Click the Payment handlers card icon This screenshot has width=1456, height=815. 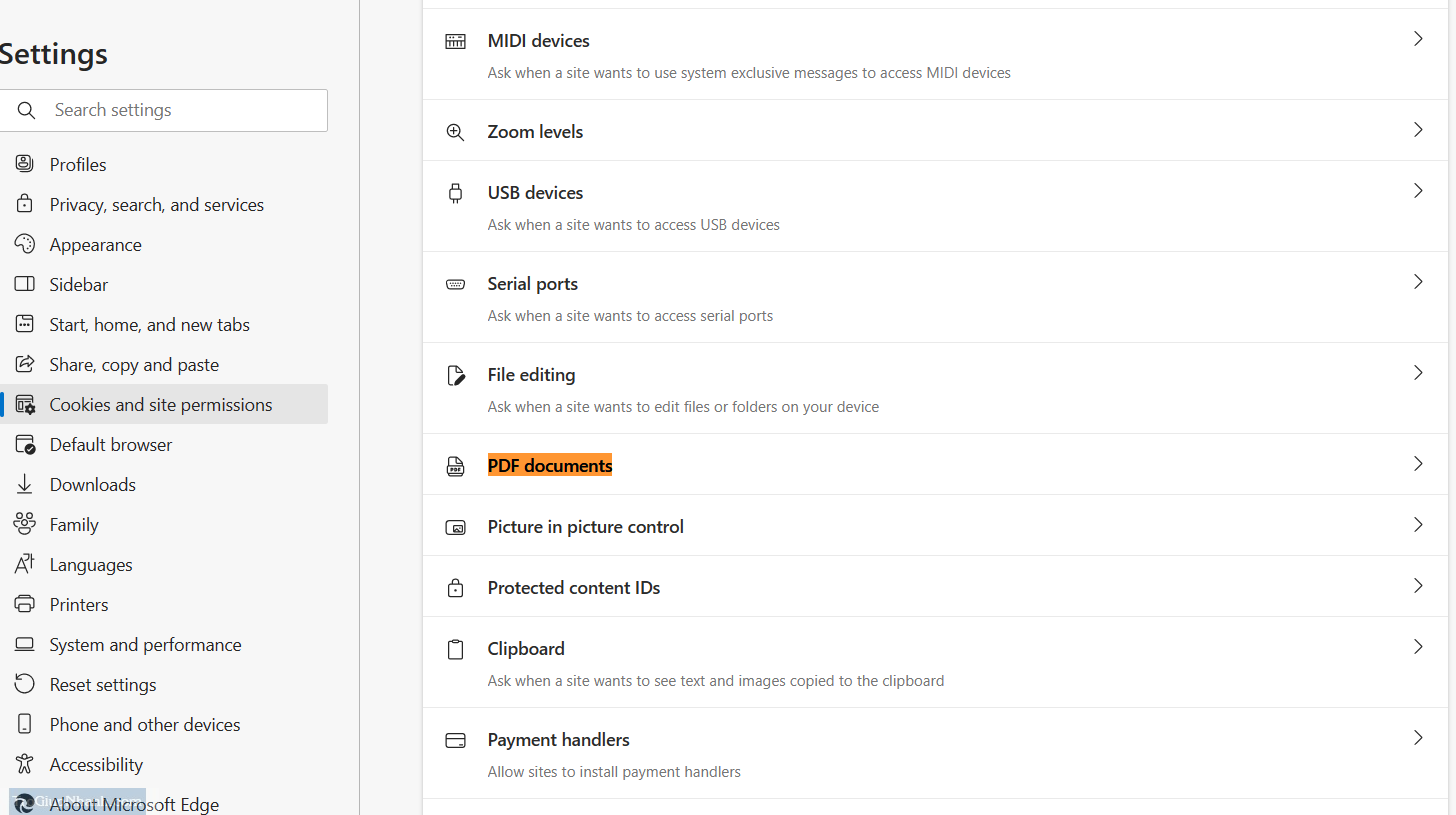click(x=455, y=740)
